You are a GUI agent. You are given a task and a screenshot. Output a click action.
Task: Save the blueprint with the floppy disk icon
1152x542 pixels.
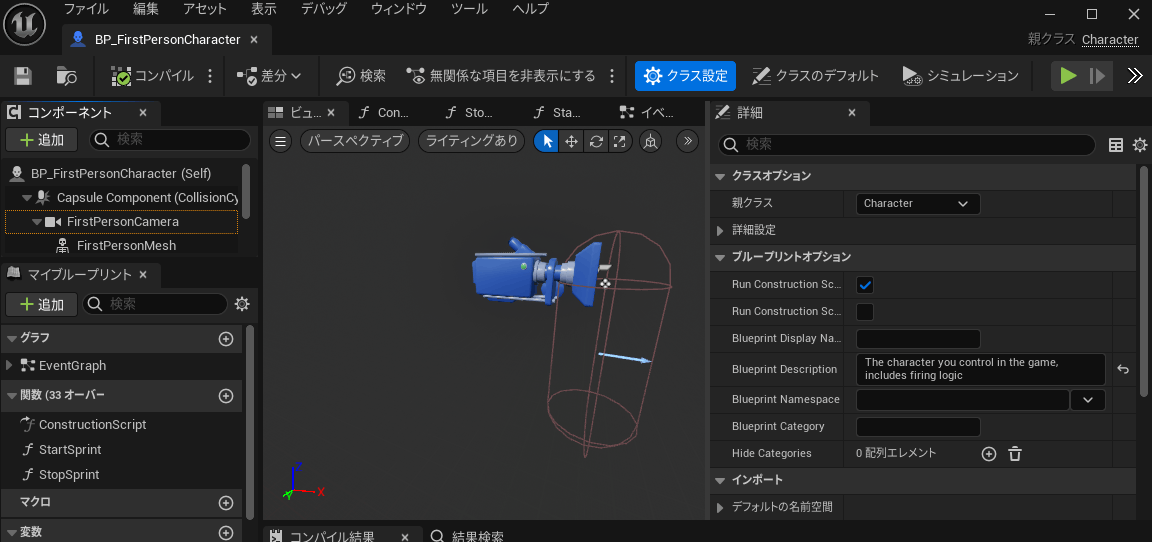click(x=23, y=76)
